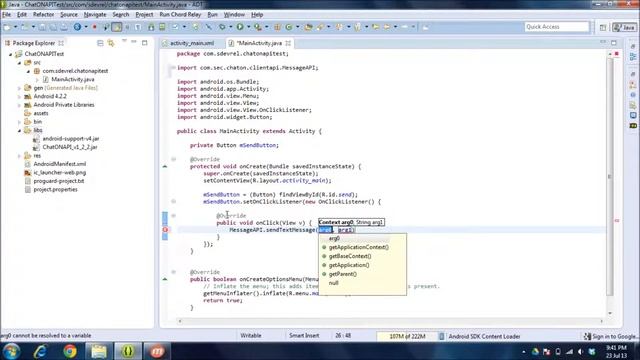The height and width of the screenshot is (360, 640).
Task: Open the Refactor menu
Action: (43, 15)
